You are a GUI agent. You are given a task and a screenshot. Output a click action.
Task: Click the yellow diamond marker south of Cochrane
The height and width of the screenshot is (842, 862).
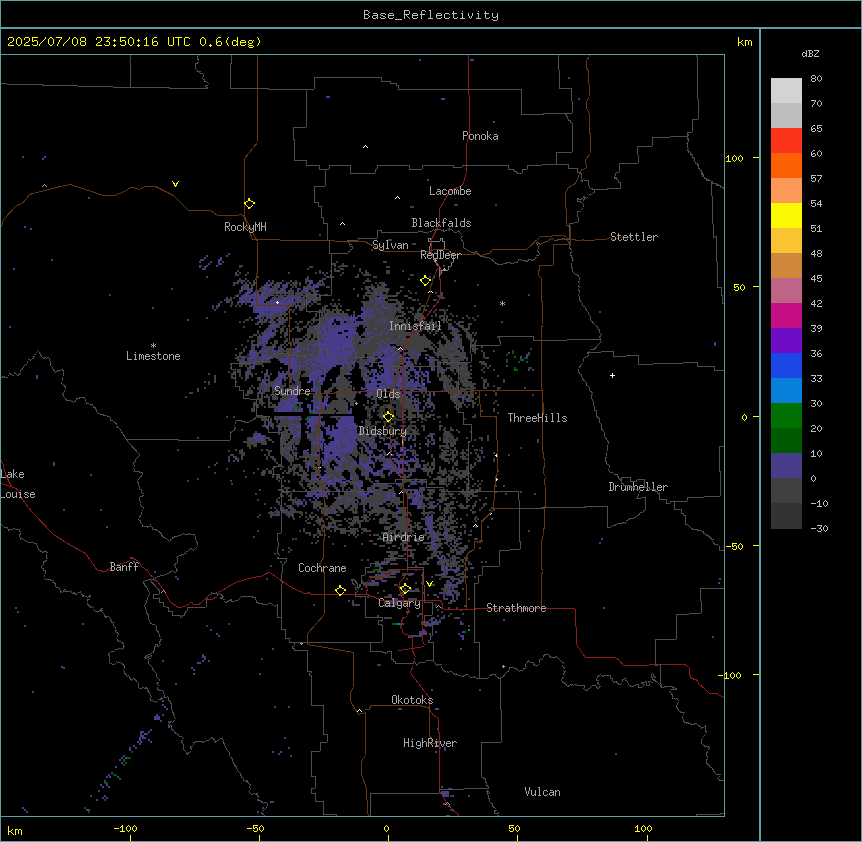[x=340, y=590]
